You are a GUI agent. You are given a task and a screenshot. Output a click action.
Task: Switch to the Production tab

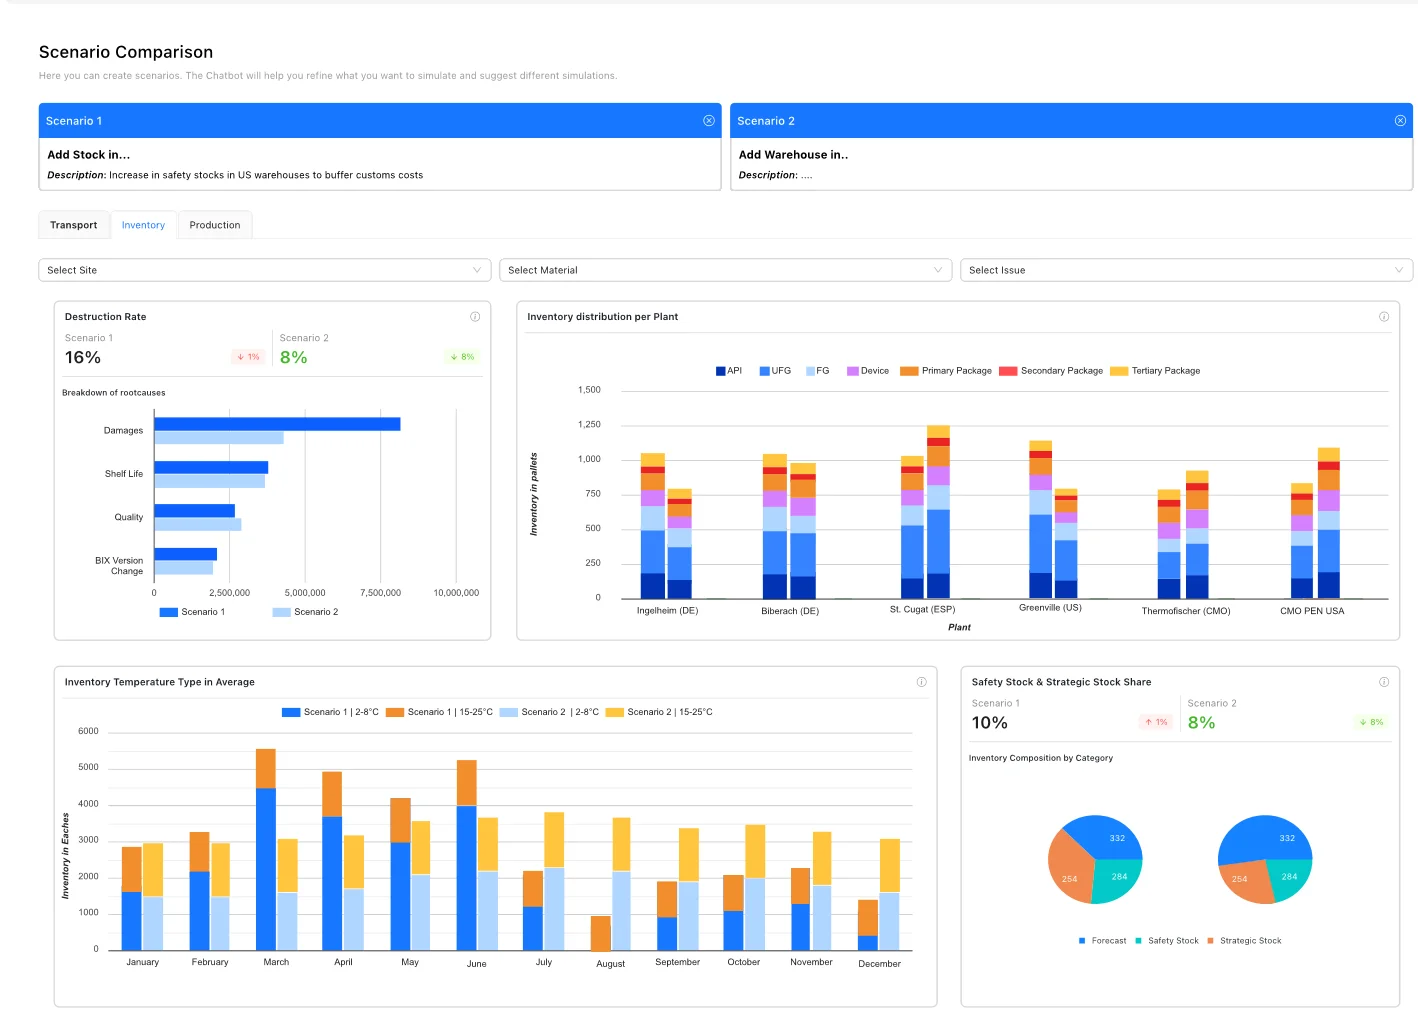pyautogui.click(x=215, y=225)
